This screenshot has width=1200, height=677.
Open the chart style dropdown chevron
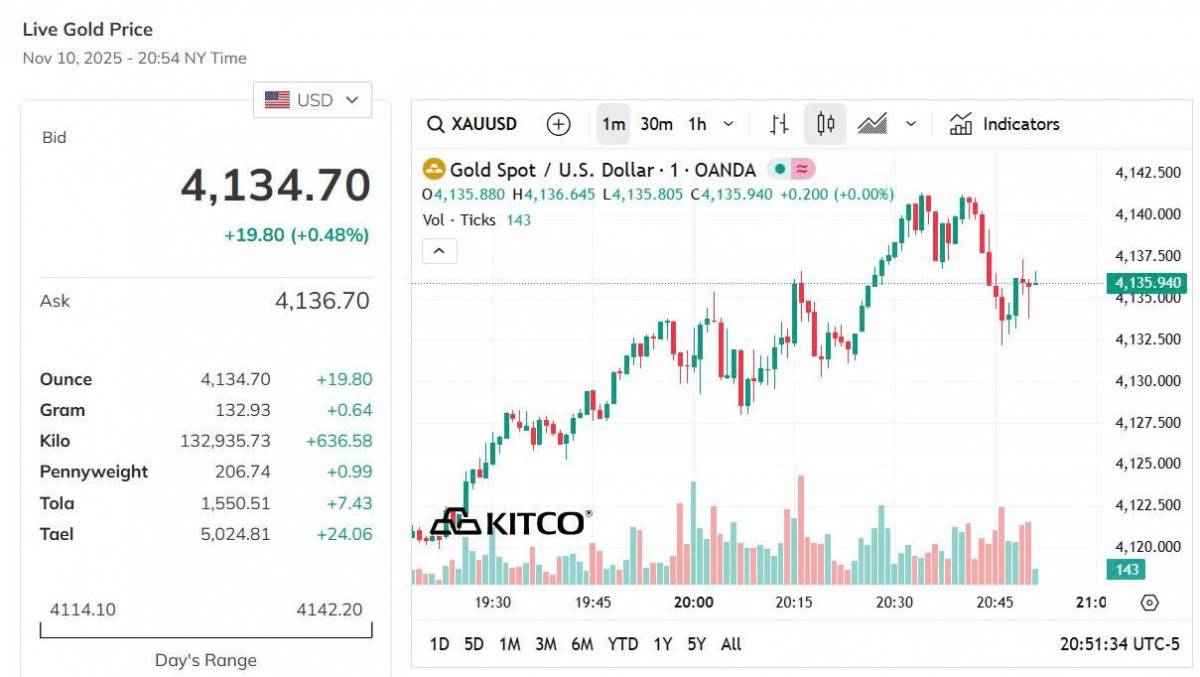coord(910,124)
